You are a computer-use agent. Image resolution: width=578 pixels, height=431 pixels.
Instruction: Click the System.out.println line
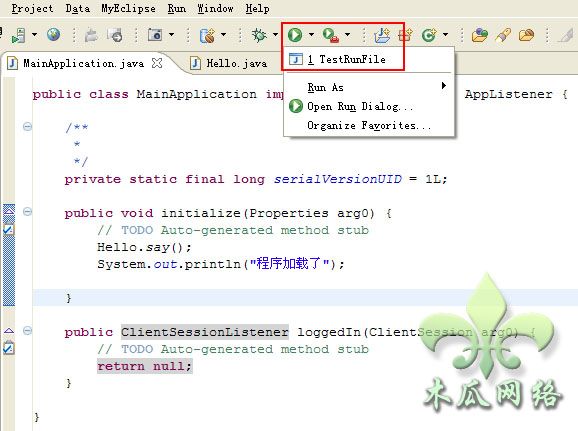pos(220,264)
